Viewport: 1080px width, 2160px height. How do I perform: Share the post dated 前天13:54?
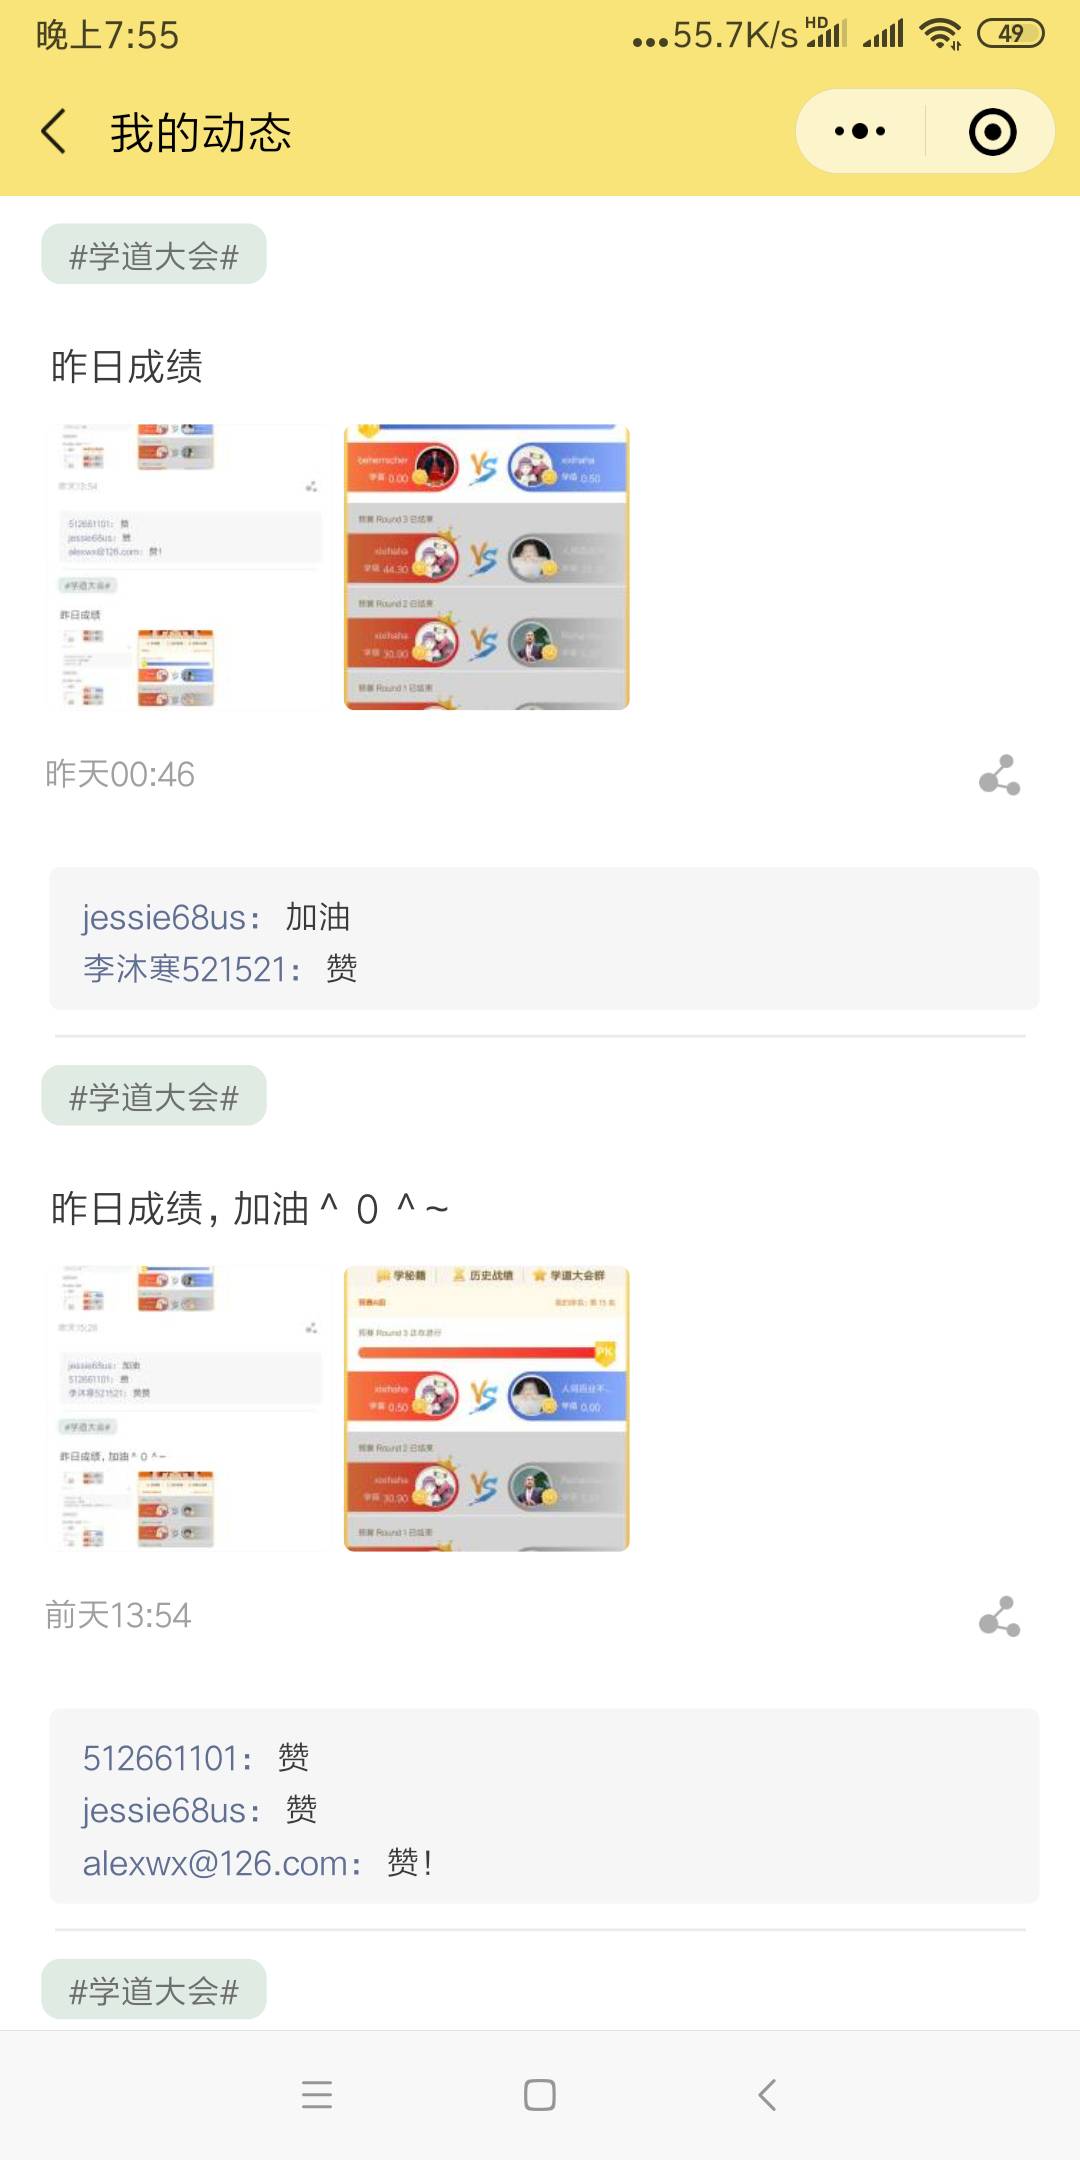(x=999, y=1616)
